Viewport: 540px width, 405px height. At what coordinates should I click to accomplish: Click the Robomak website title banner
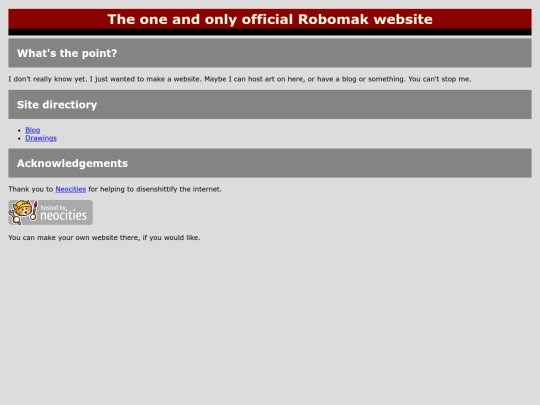(270, 22)
